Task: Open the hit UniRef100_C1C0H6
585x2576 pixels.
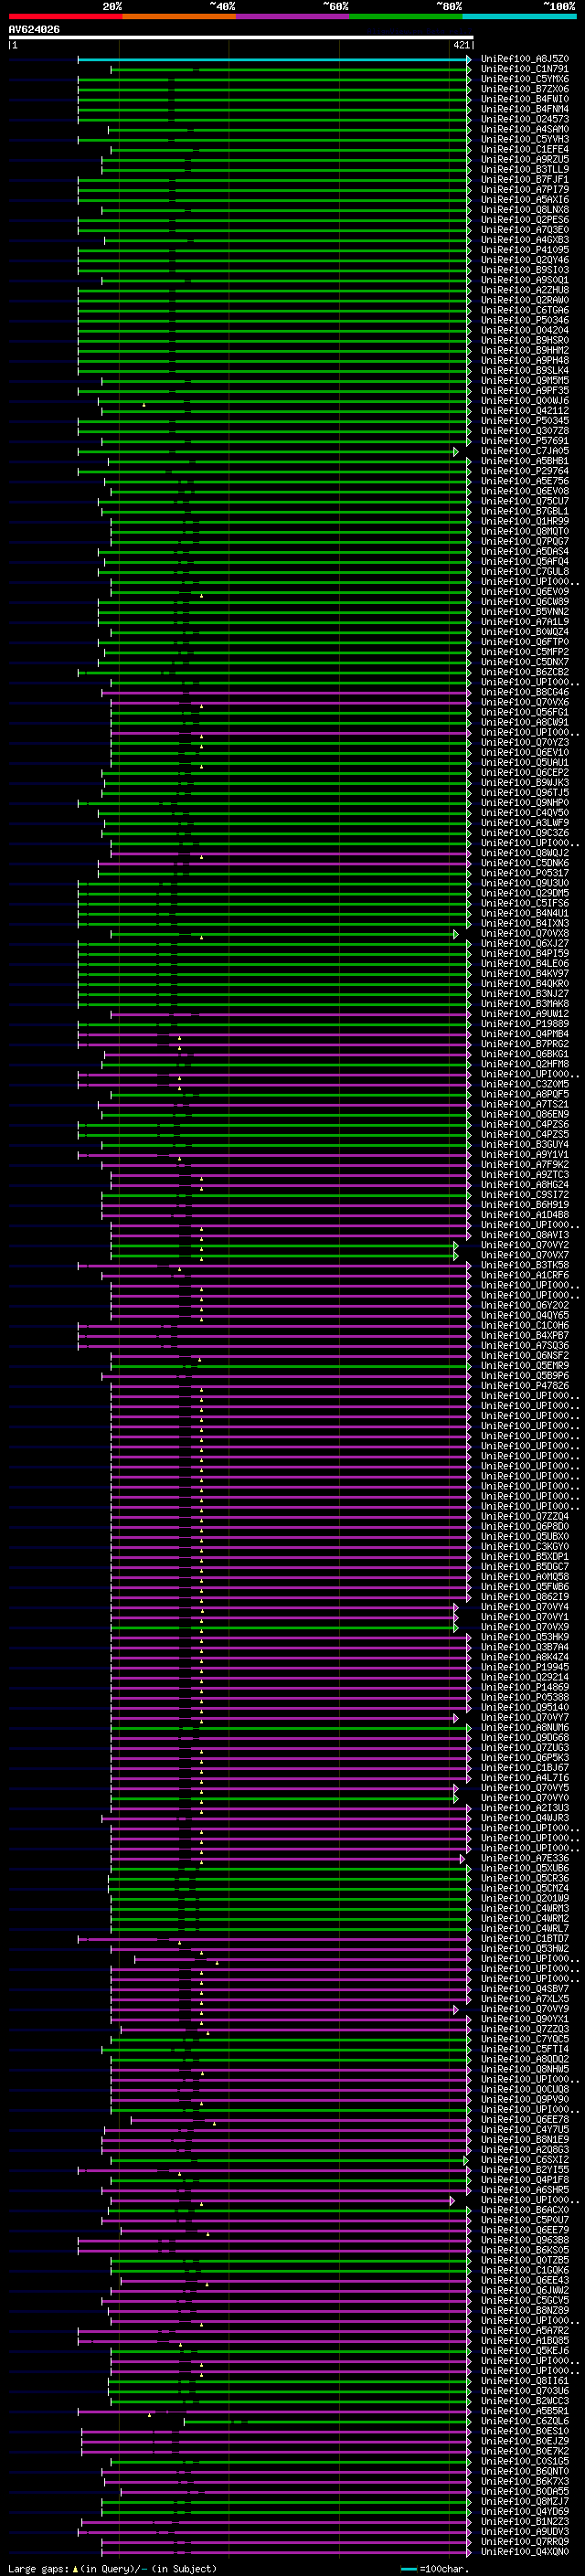Action: 525,1325
